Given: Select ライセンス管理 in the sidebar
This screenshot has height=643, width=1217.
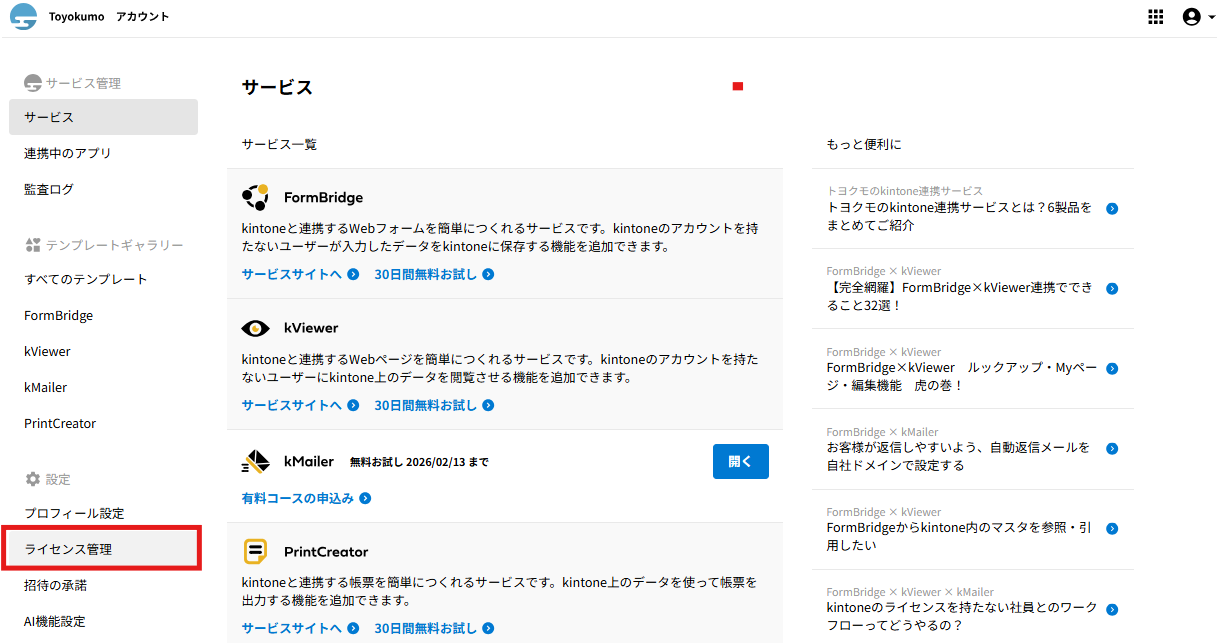Looking at the screenshot, I should click(x=68, y=549).
